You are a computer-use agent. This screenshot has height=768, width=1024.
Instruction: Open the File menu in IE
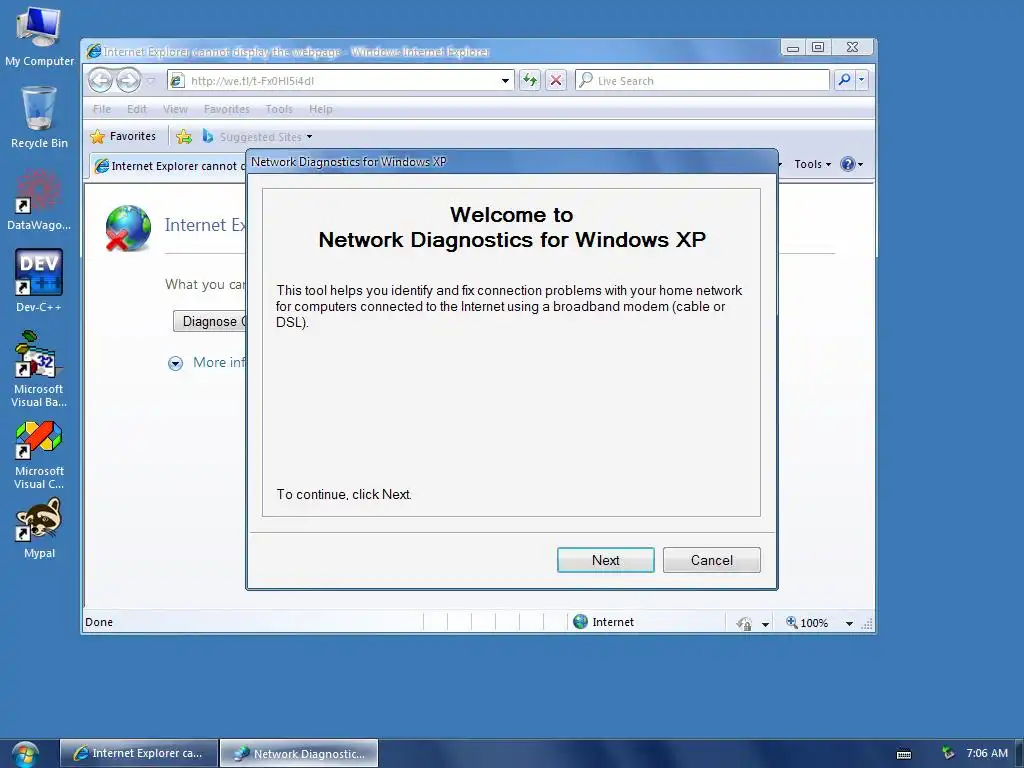click(x=102, y=109)
